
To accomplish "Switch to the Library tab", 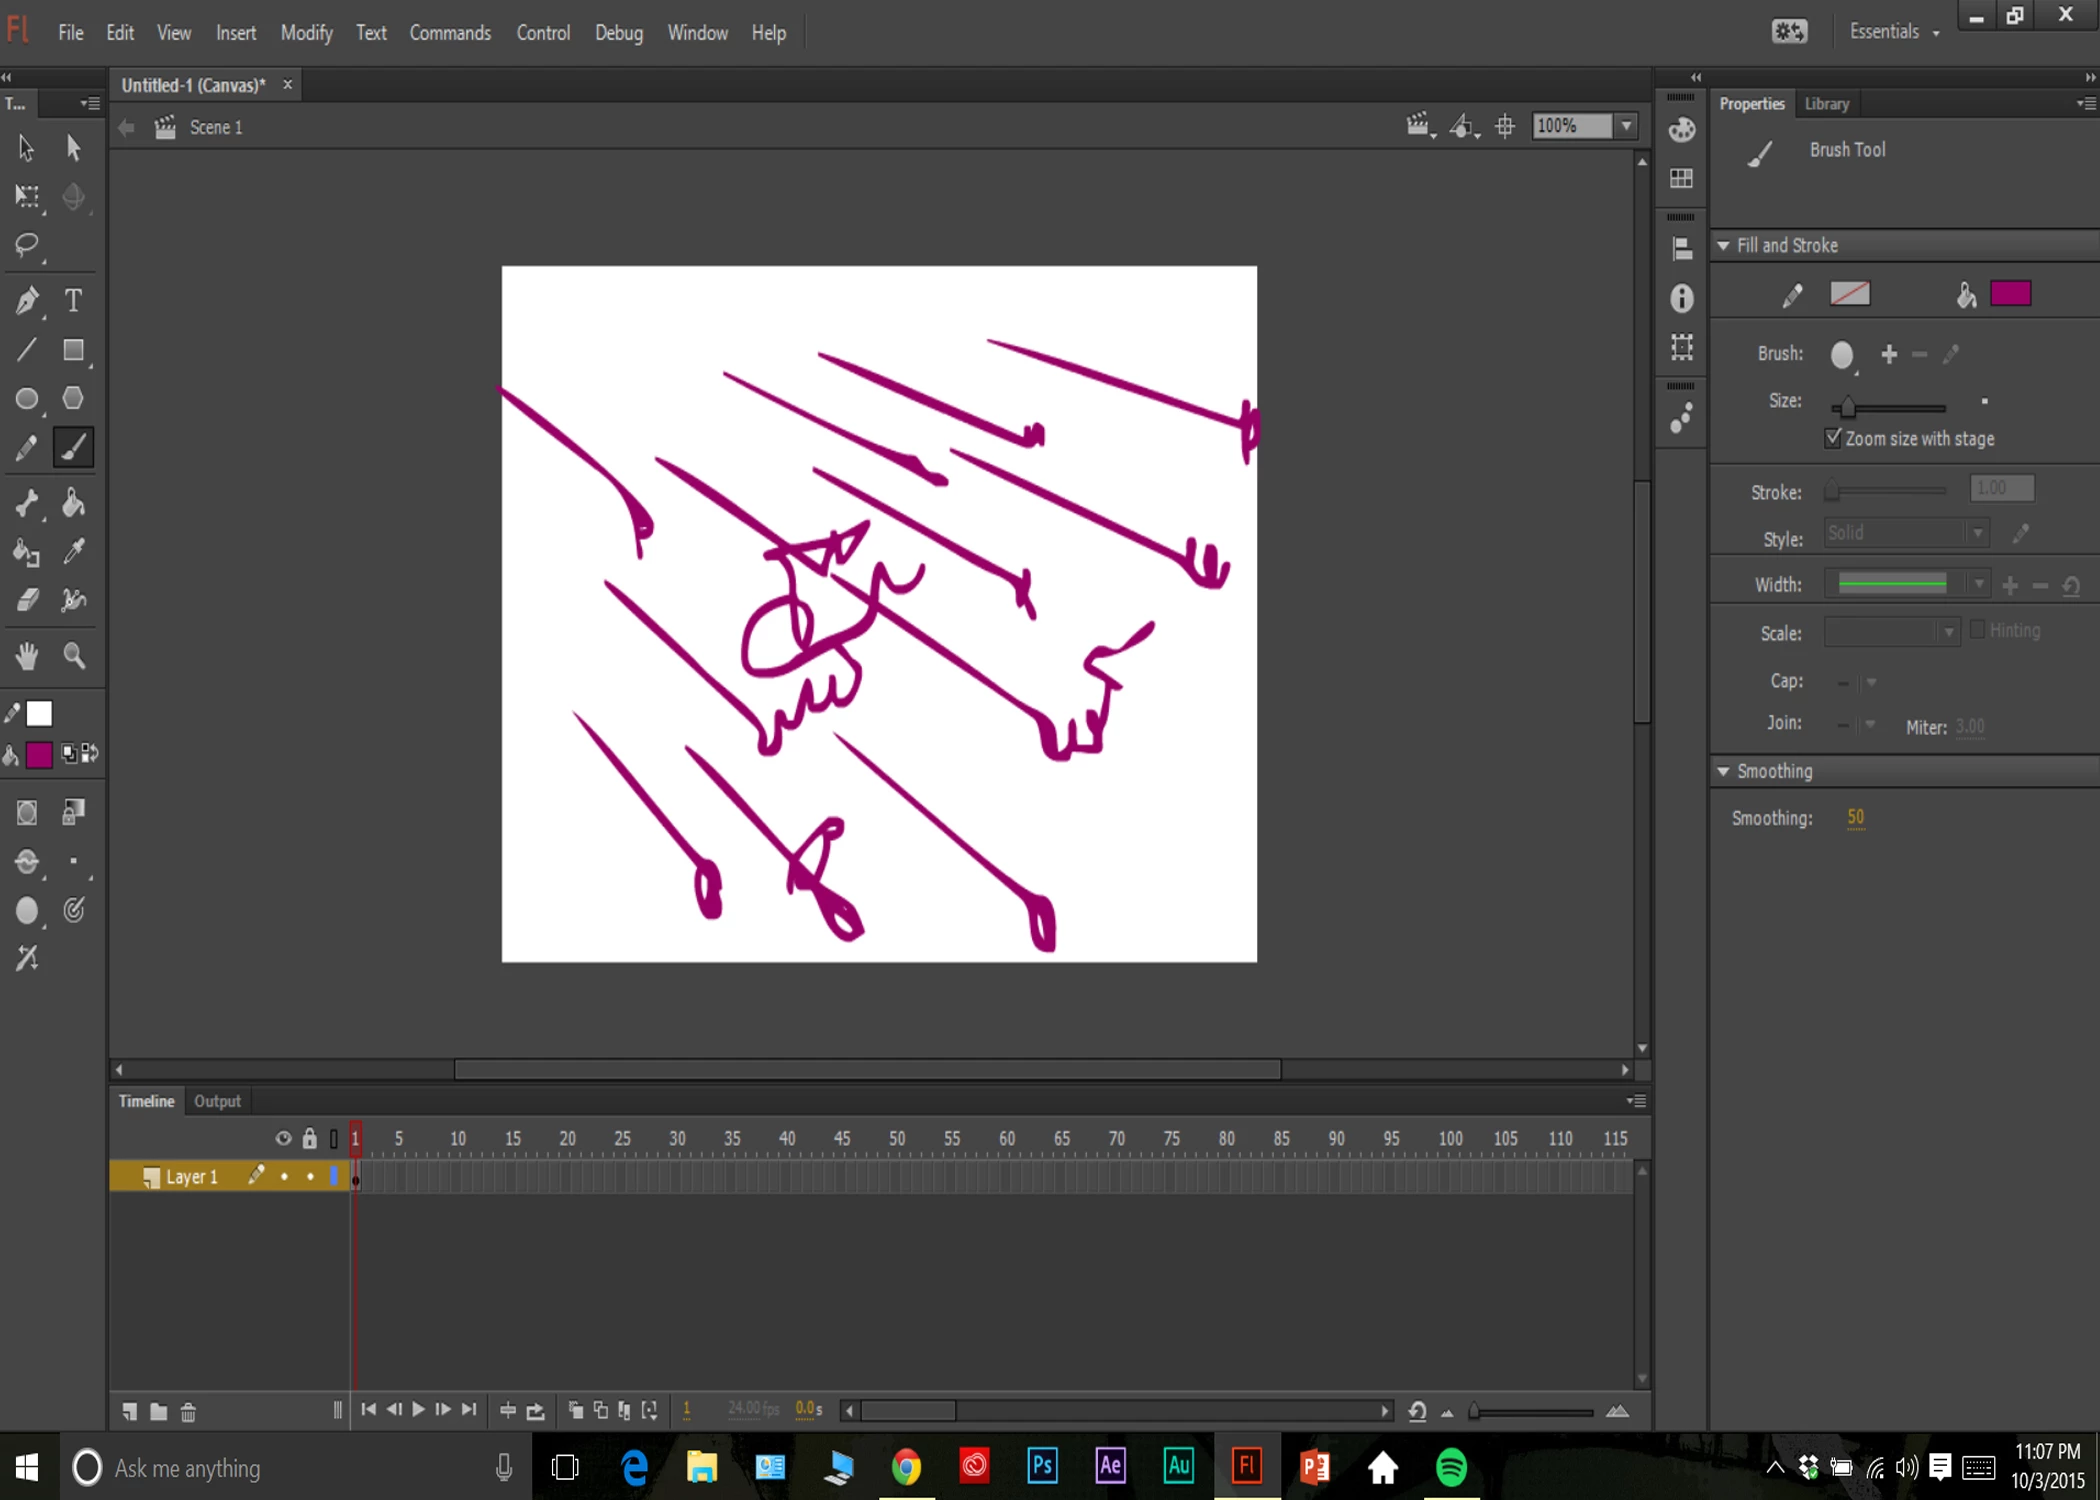I will coord(1826,103).
